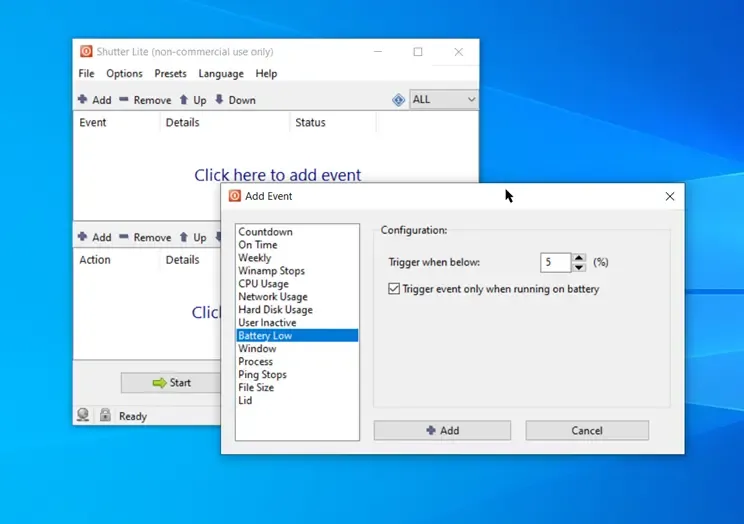Select Window in the event list
744x524 pixels.
coord(297,348)
